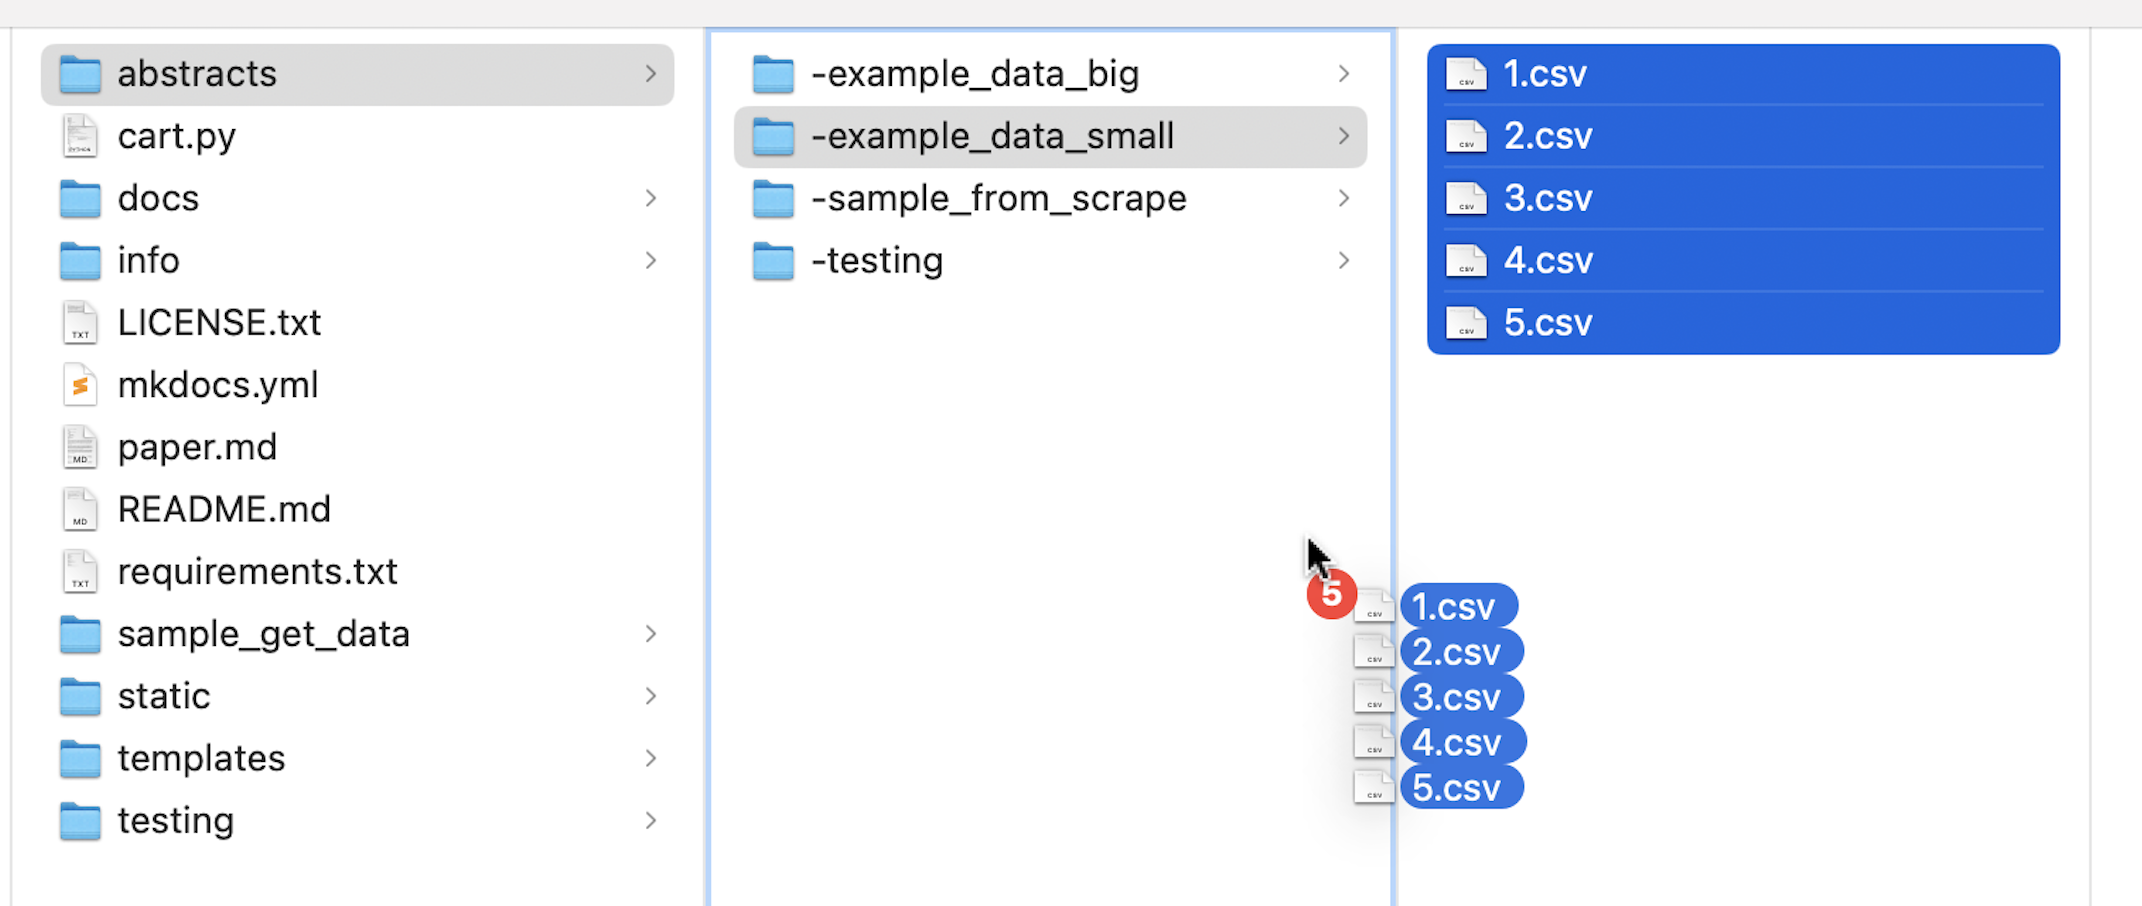Select the 3.csv file icon in list
Image resolution: width=2142 pixels, height=906 pixels.
pyautogui.click(x=1466, y=198)
